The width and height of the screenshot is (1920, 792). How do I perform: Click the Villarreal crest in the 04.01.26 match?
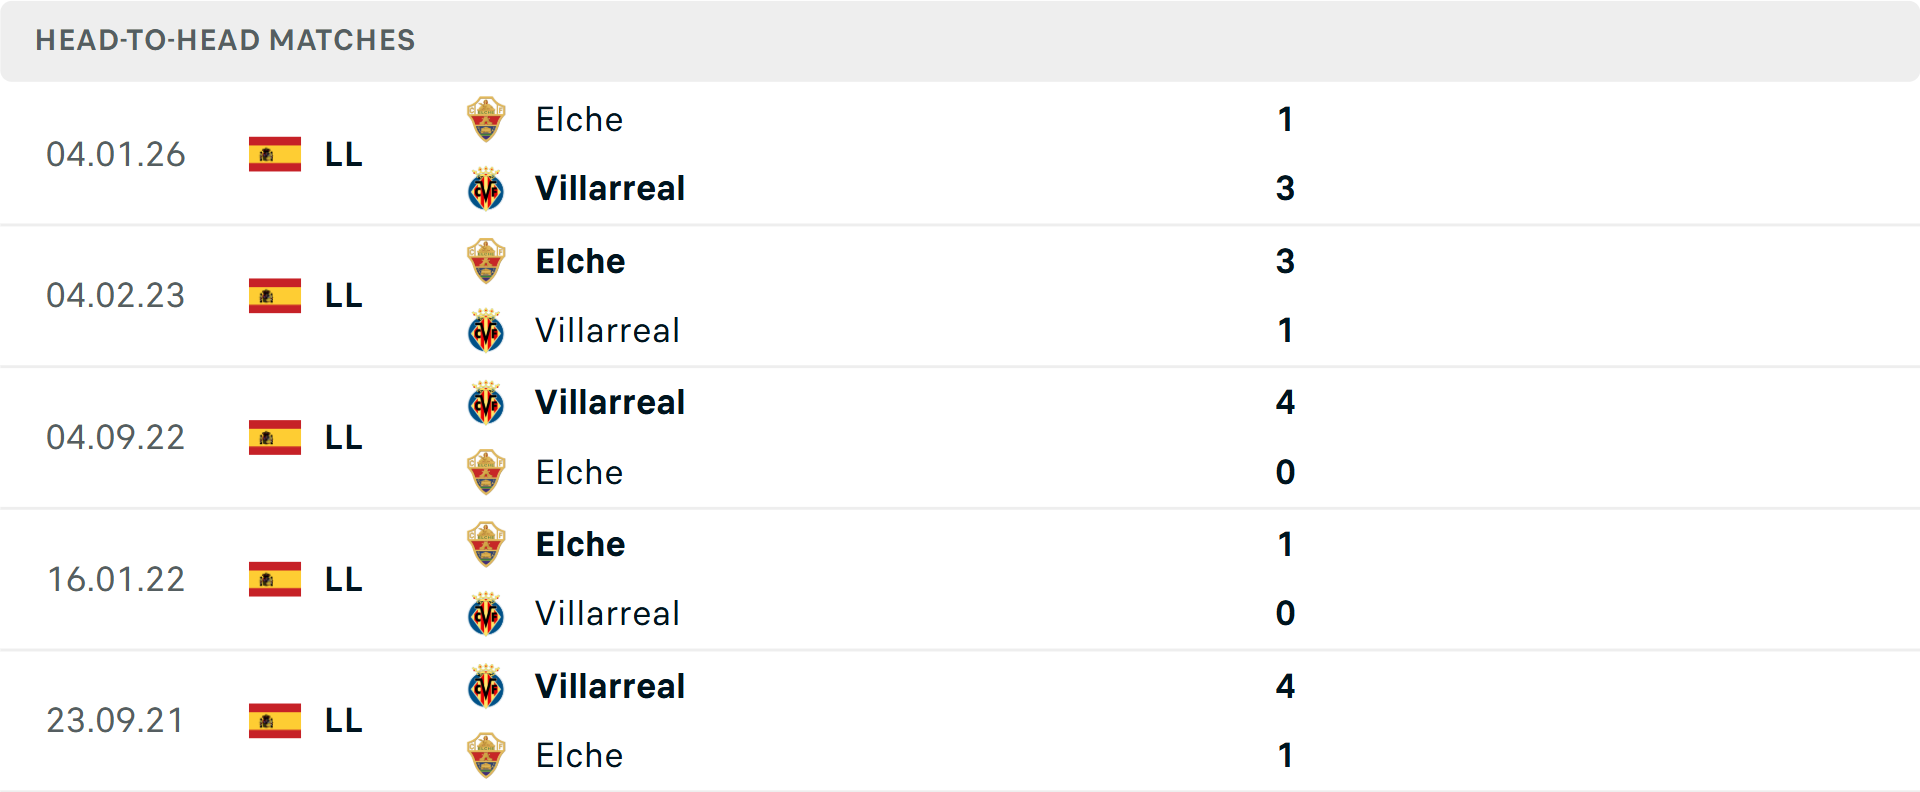(x=486, y=188)
